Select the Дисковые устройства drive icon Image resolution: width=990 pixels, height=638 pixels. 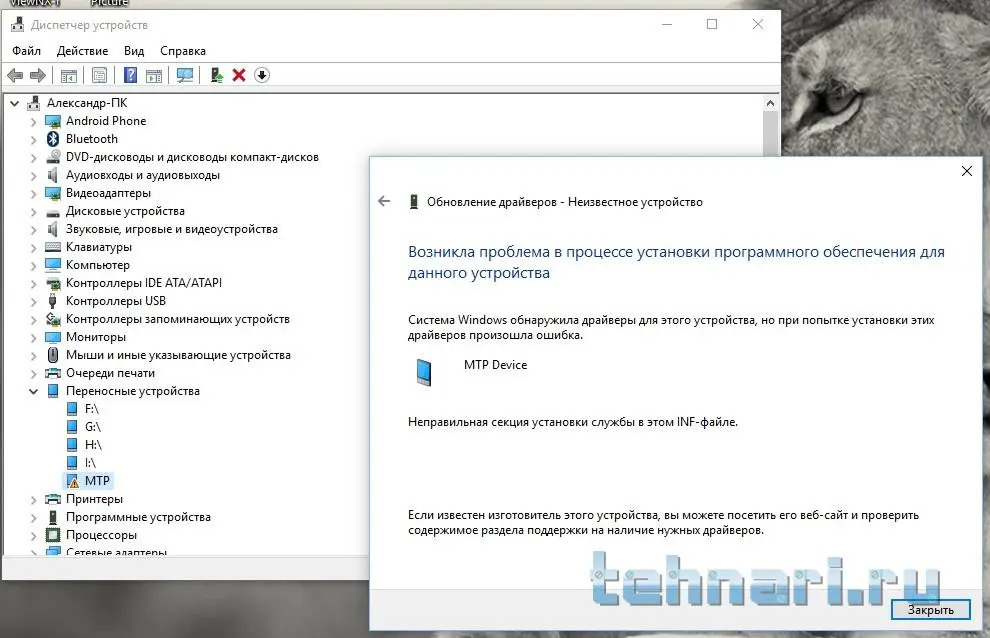(x=53, y=212)
